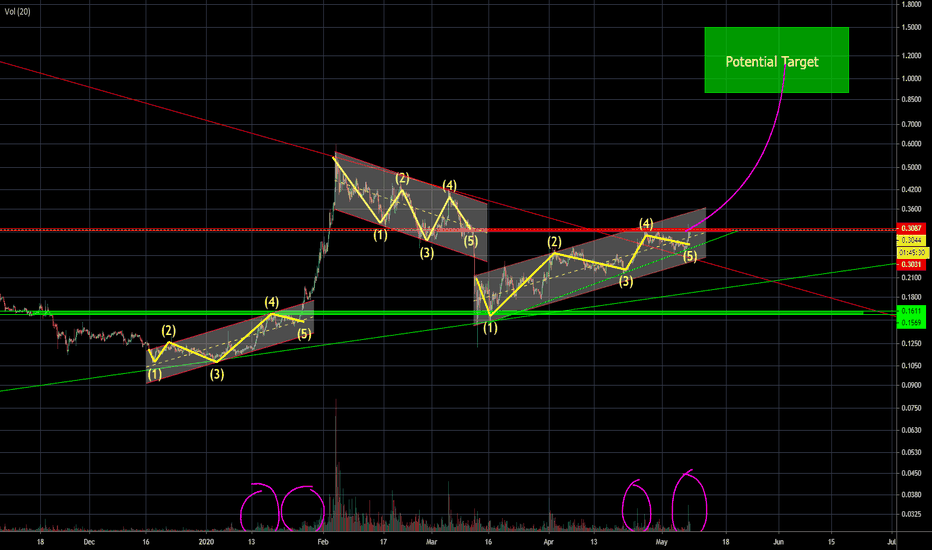Click the Mar label on time axis
The width and height of the screenshot is (932, 550).
(432, 542)
